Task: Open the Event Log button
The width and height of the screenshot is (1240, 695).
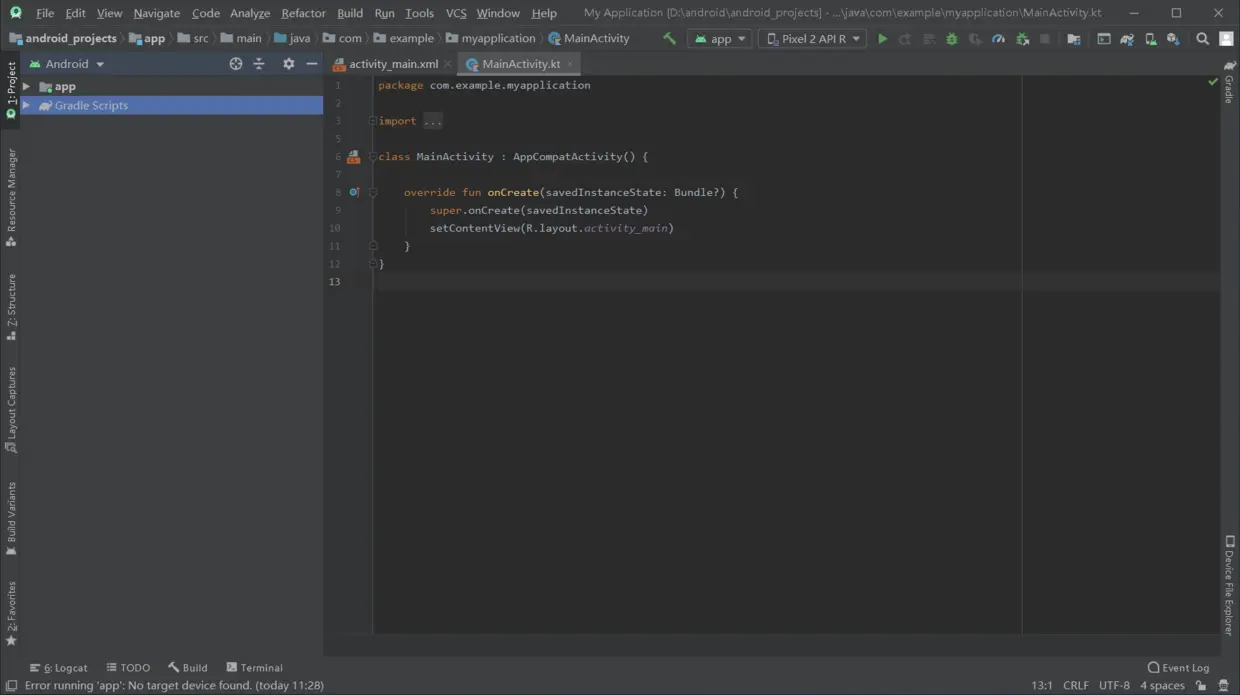Action: [x=1178, y=668]
